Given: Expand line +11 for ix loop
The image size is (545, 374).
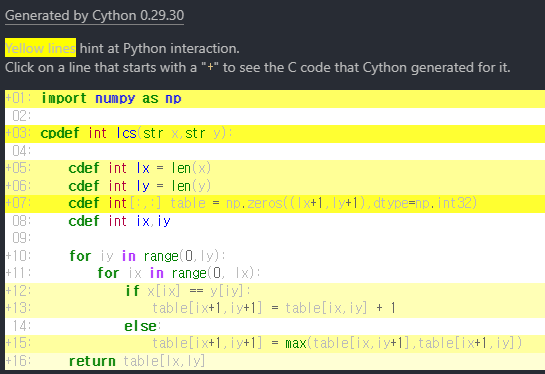Looking at the screenshot, I should pos(275,274).
